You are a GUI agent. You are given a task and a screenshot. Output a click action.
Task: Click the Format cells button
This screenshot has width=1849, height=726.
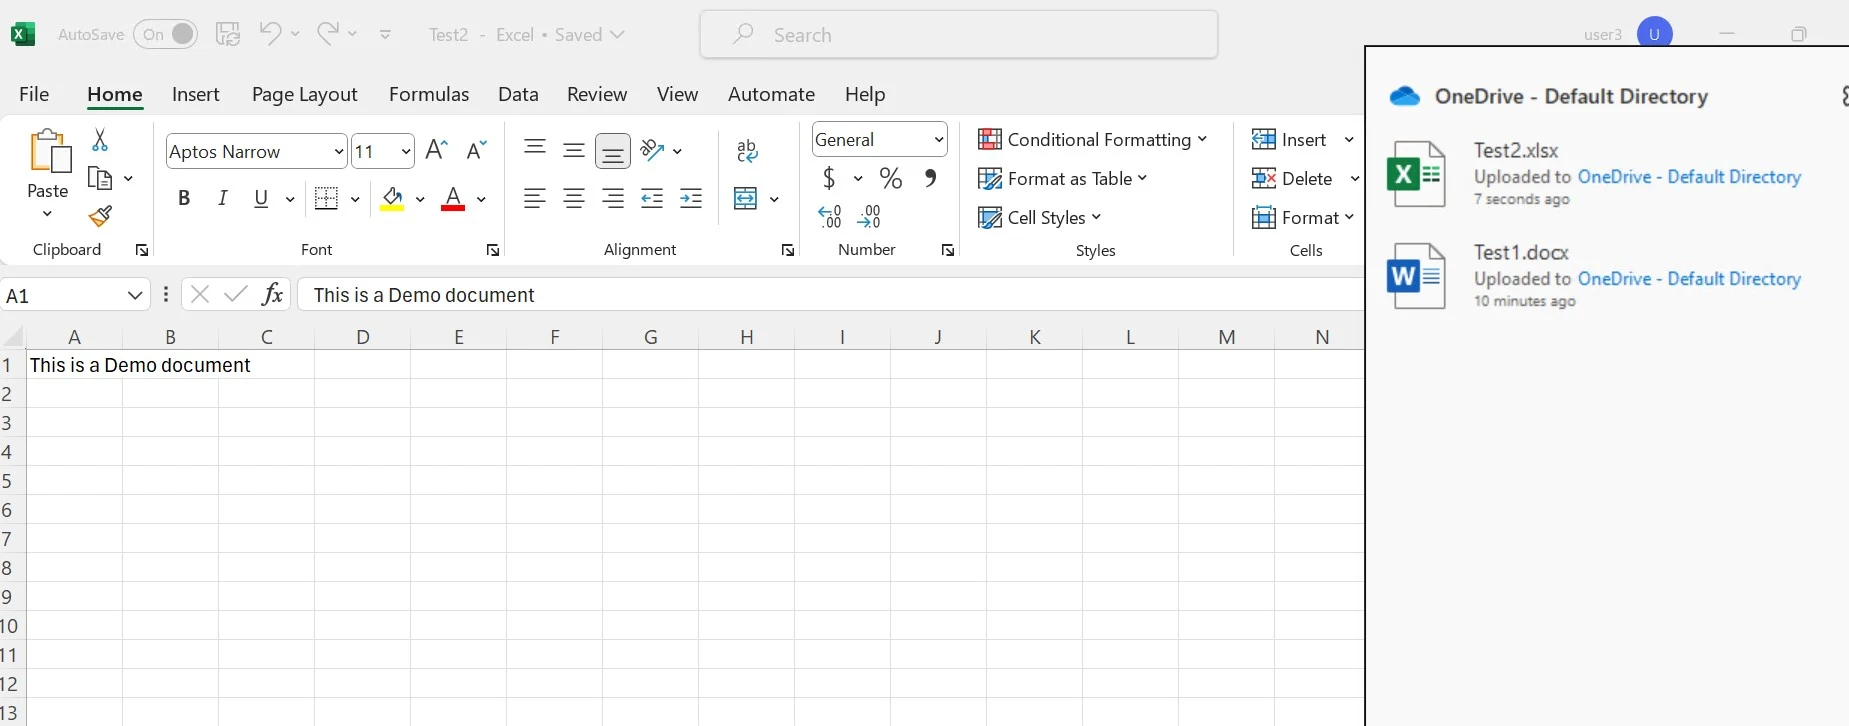point(1303,217)
